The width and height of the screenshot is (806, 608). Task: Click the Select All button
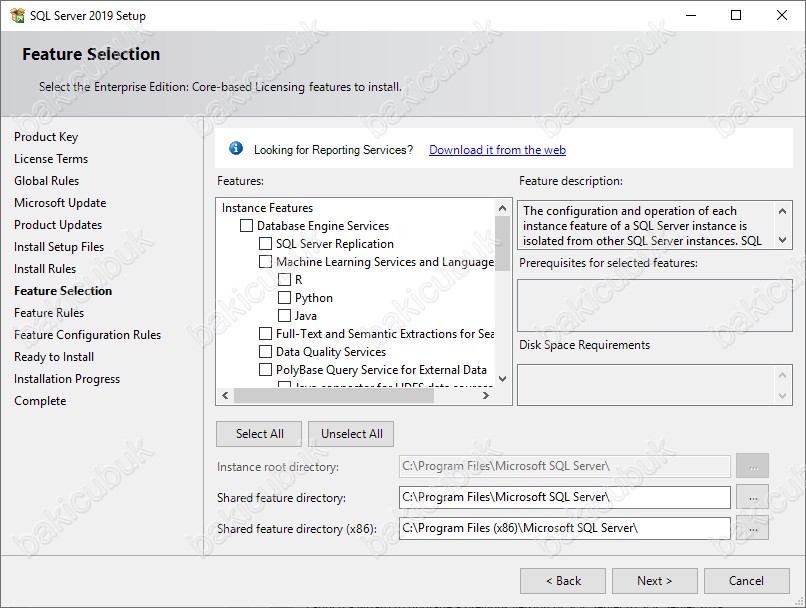[259, 434]
